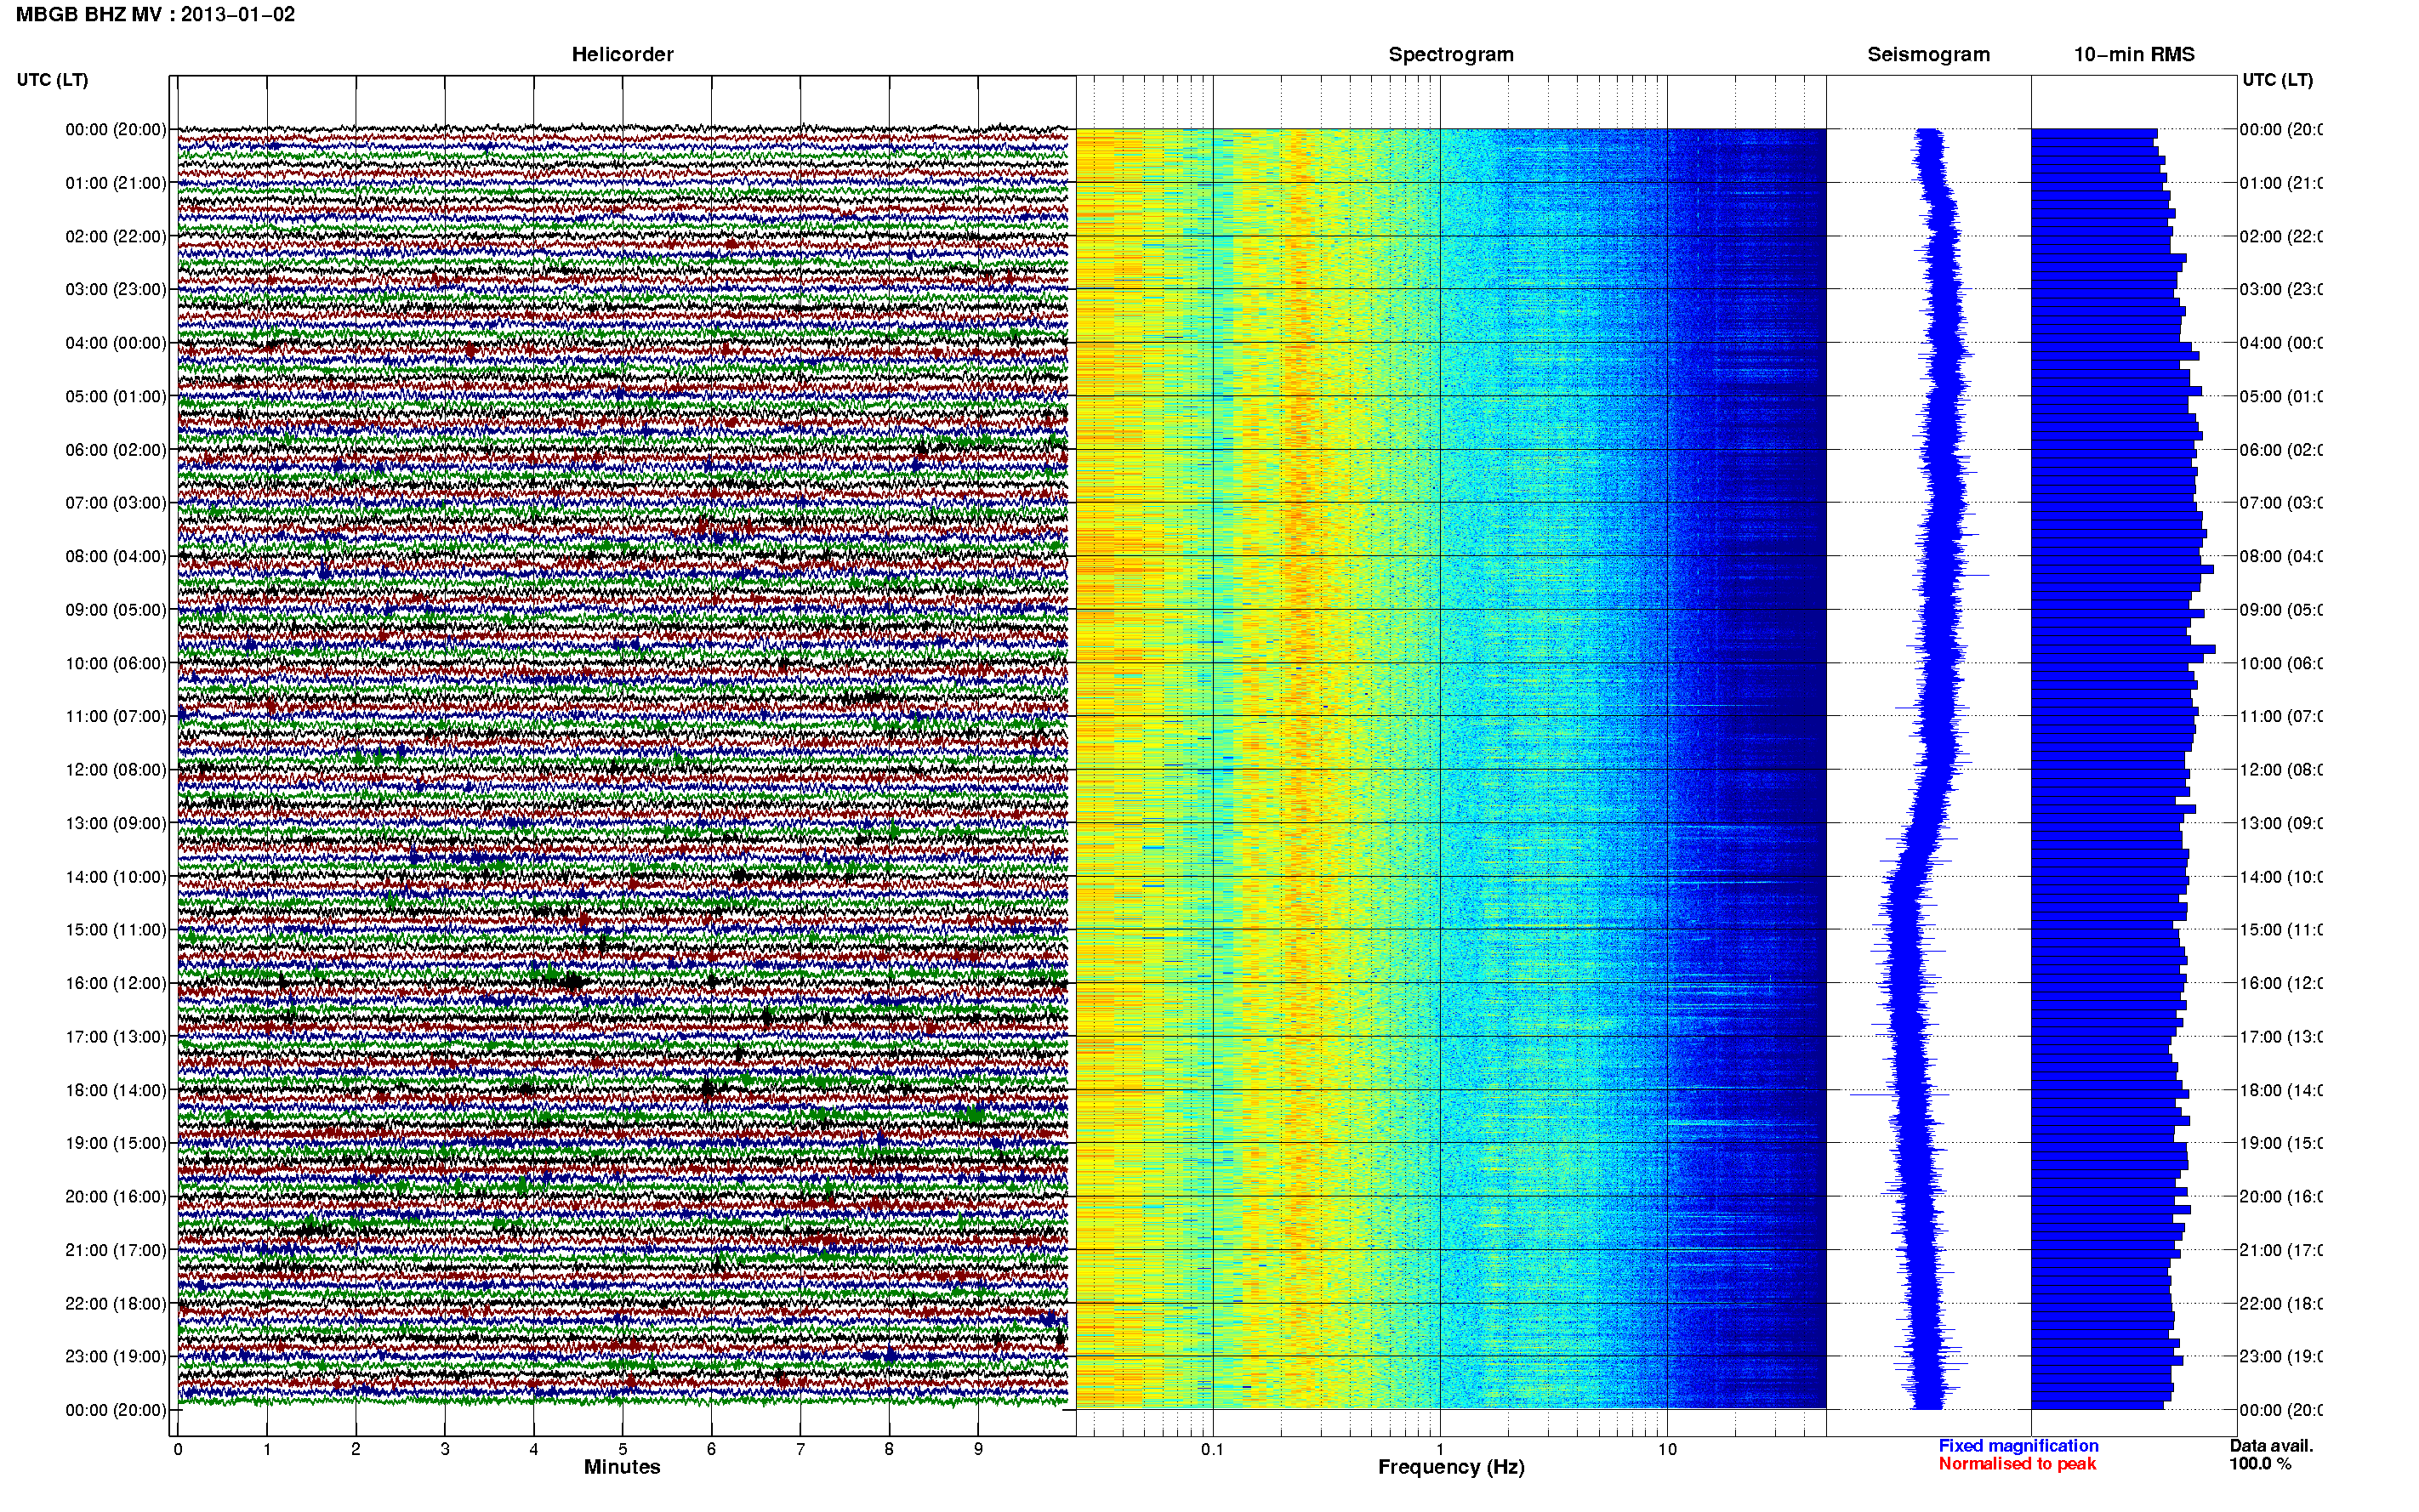Select the left-axis label '01:00 (21:00)'
Viewport: 2419px width, 1512px height.
(x=116, y=183)
